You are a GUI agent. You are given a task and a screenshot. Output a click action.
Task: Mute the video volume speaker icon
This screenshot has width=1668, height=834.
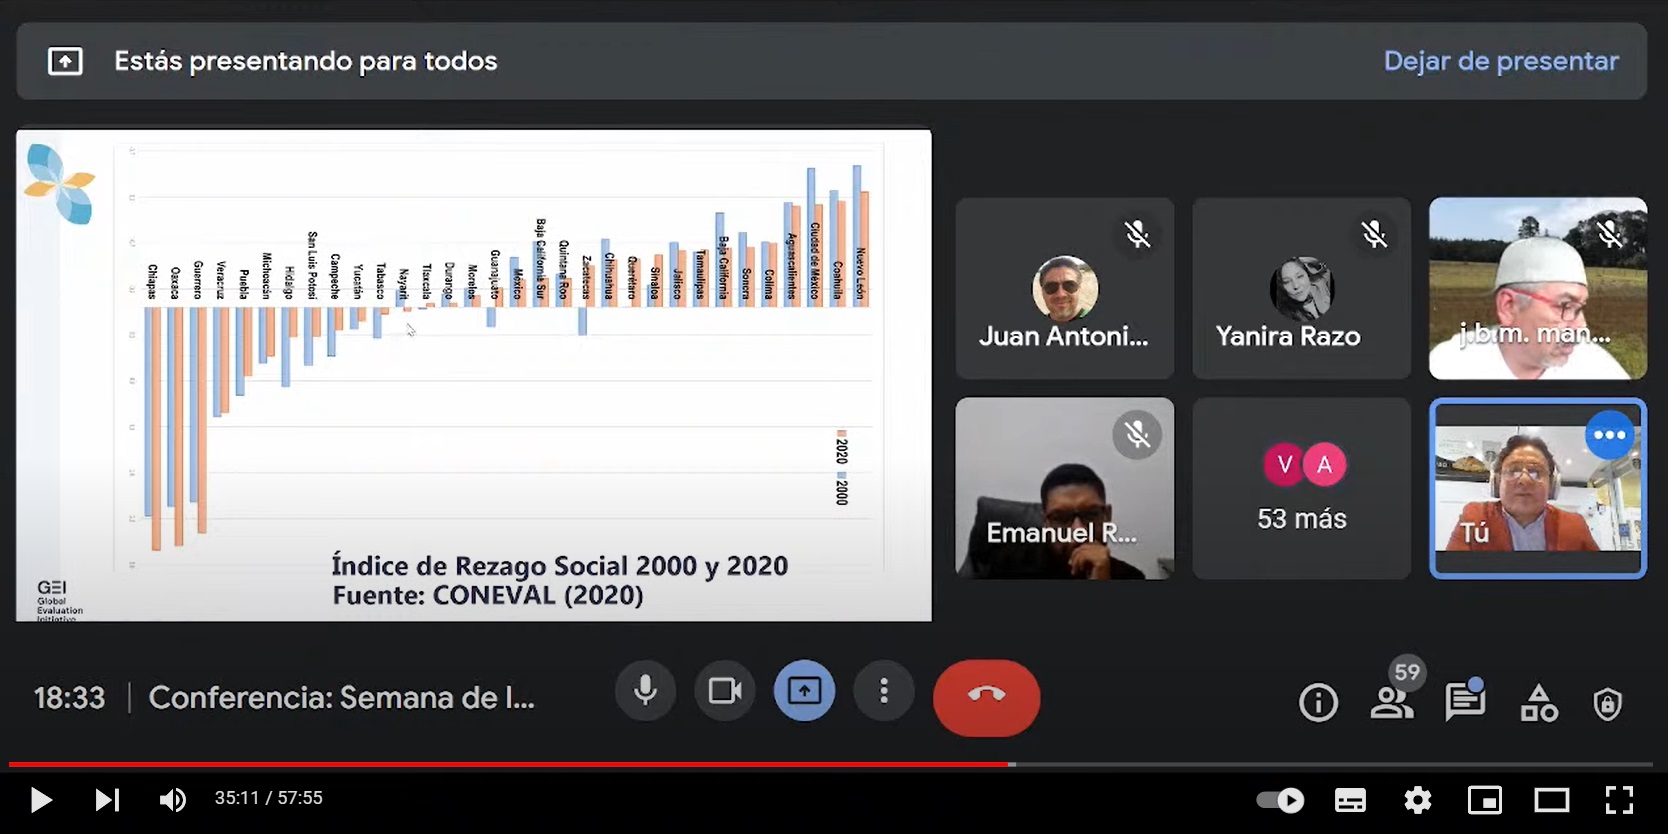pos(173,799)
